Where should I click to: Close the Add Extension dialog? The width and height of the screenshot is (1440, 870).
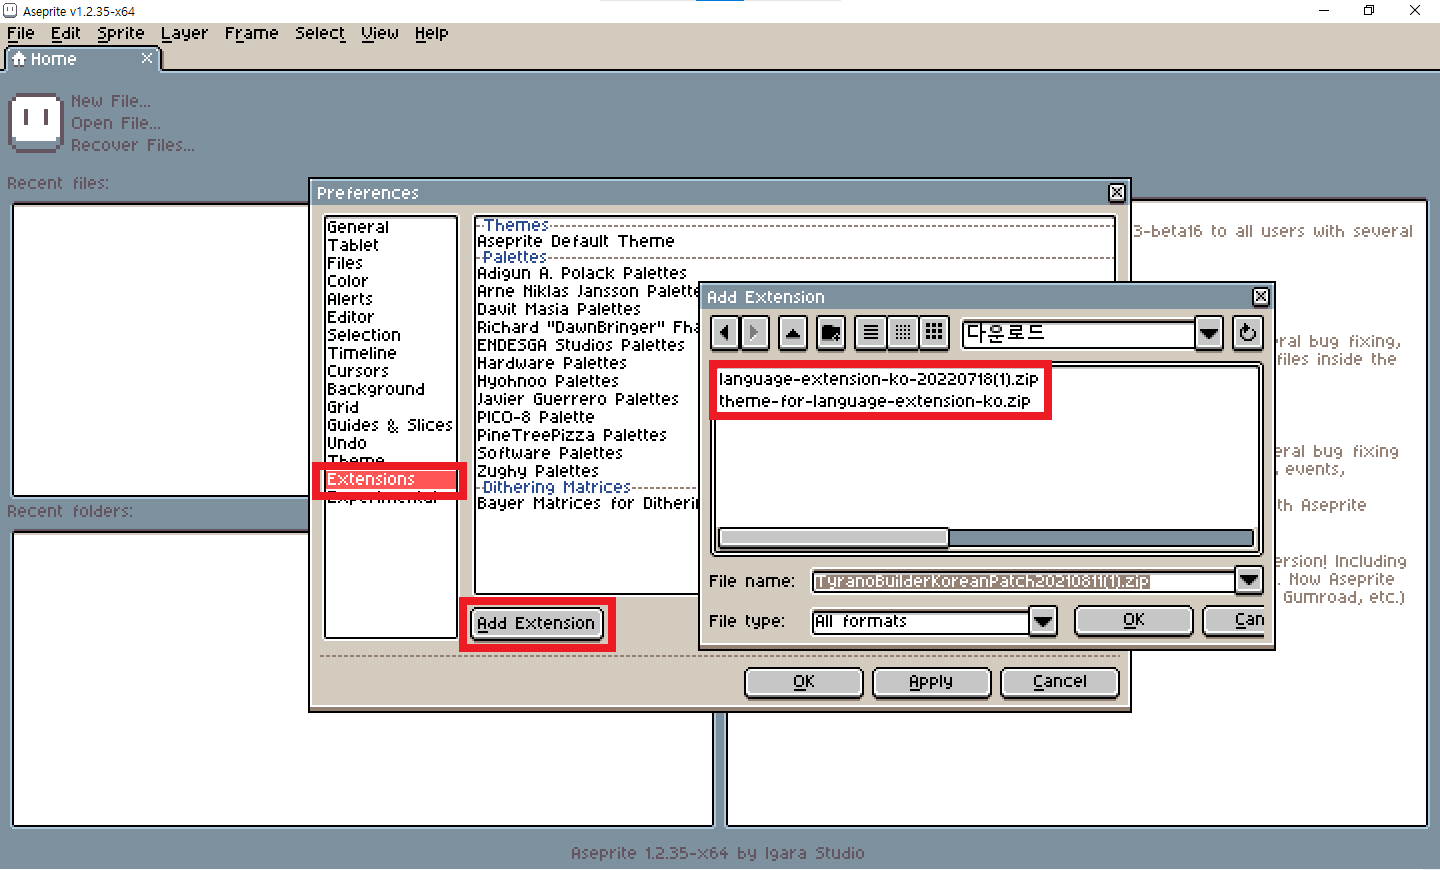1261,297
